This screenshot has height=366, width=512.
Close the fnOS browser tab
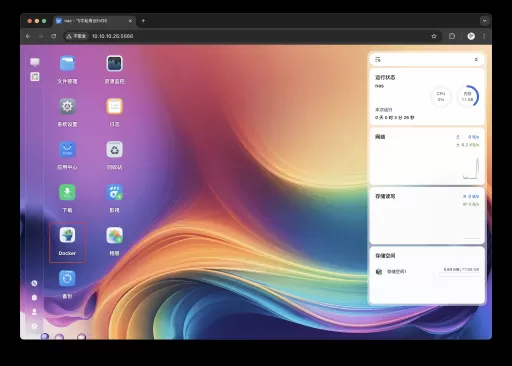click(130, 21)
